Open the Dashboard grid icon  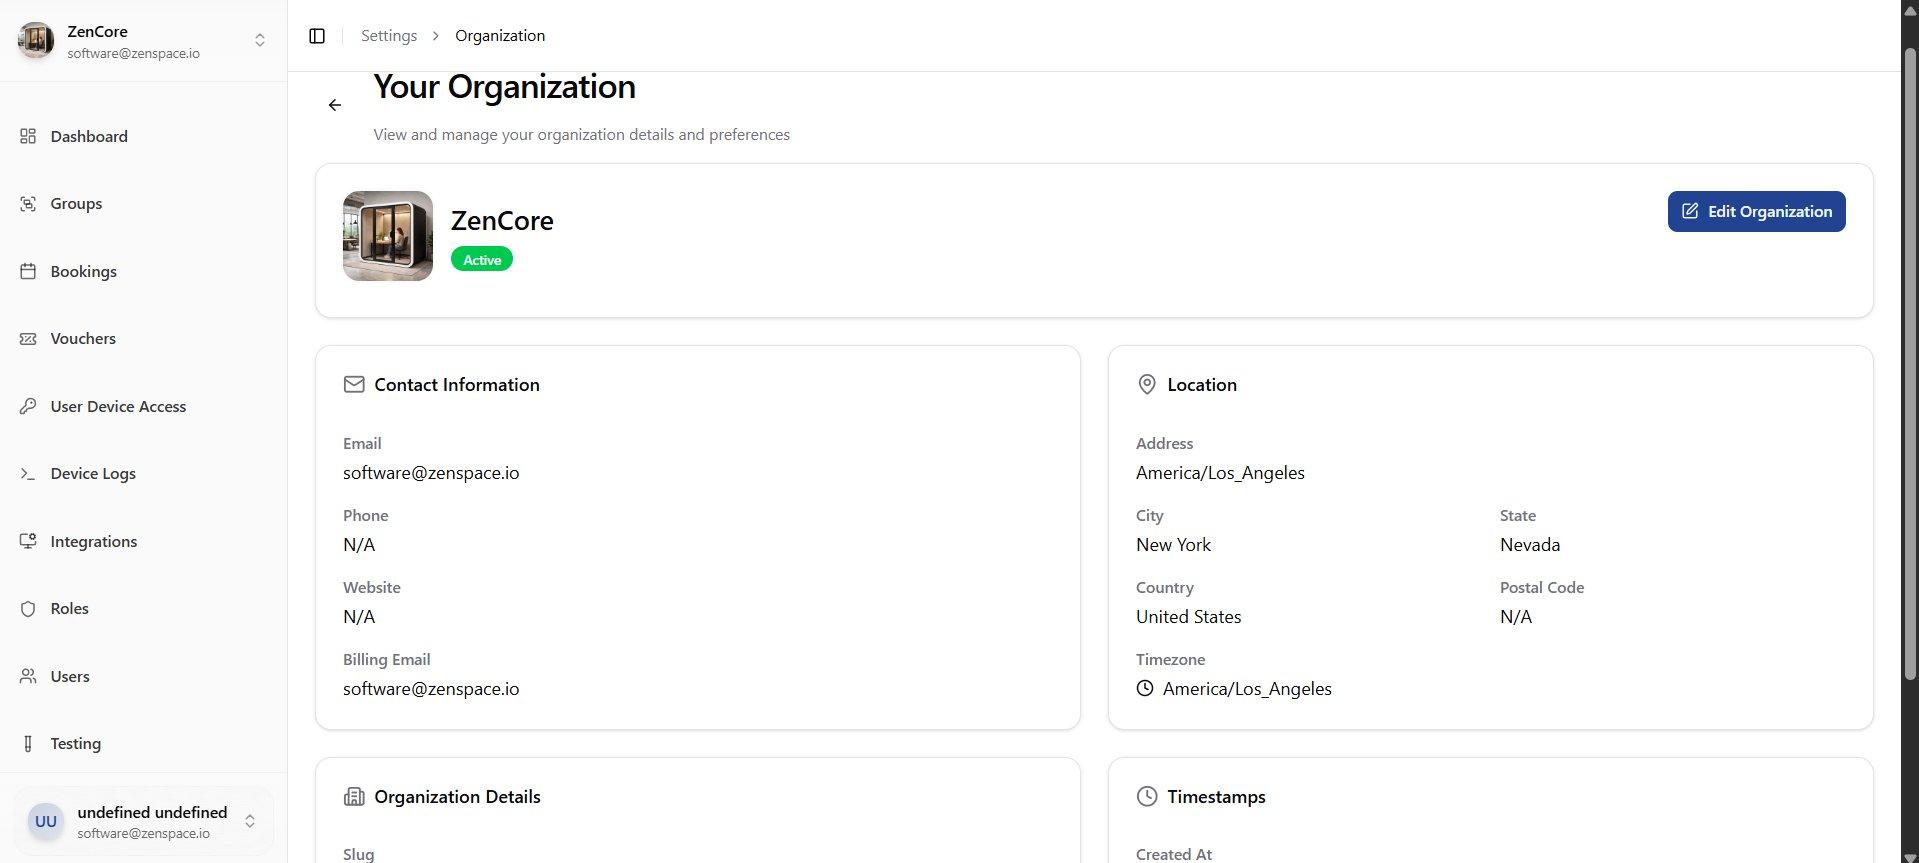point(28,136)
